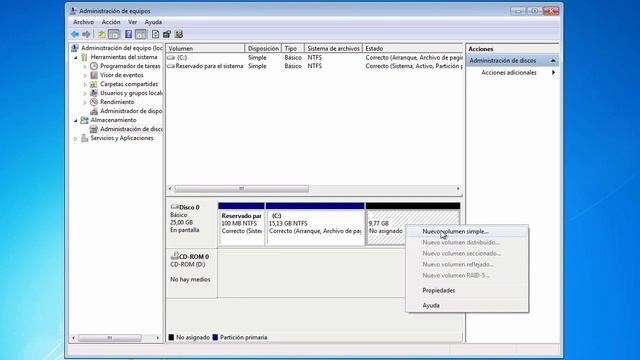The image size is (640, 360).
Task: Click the volume list horizontal scrollbar thumb
Action: coord(241,189)
